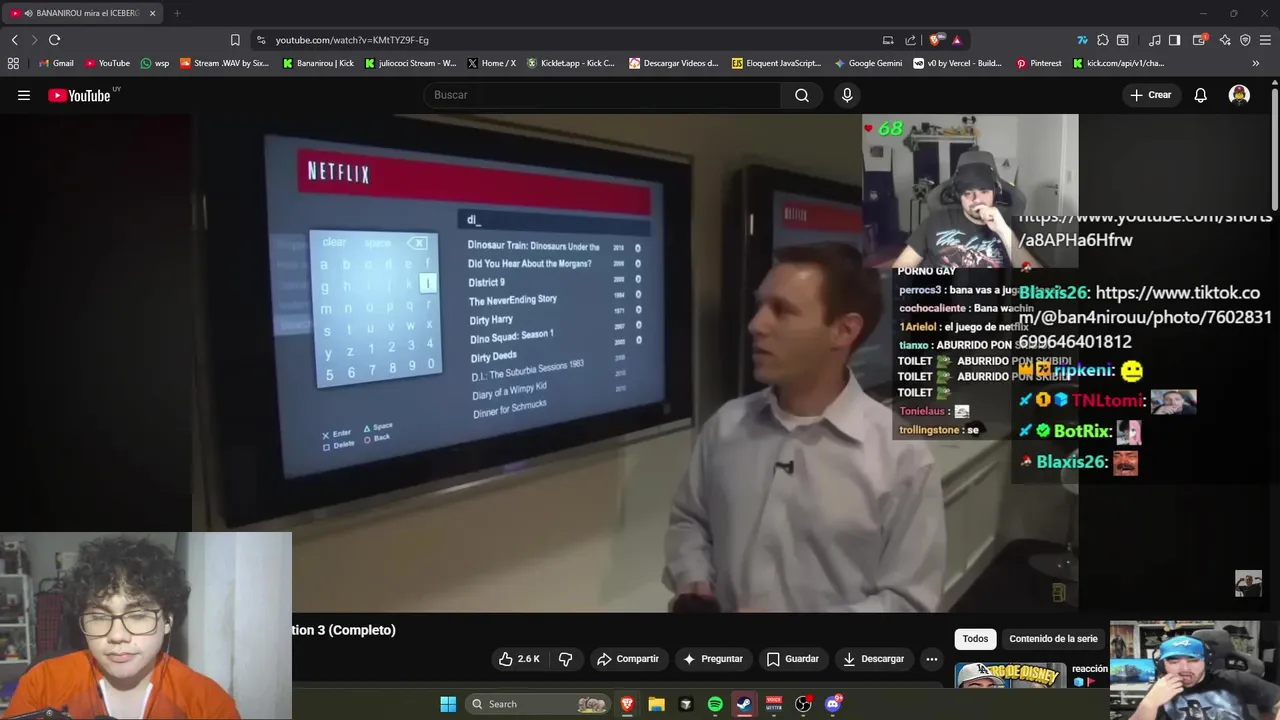Open the new tab plus button
Image resolution: width=1280 pixels, height=720 pixels.
(177, 13)
